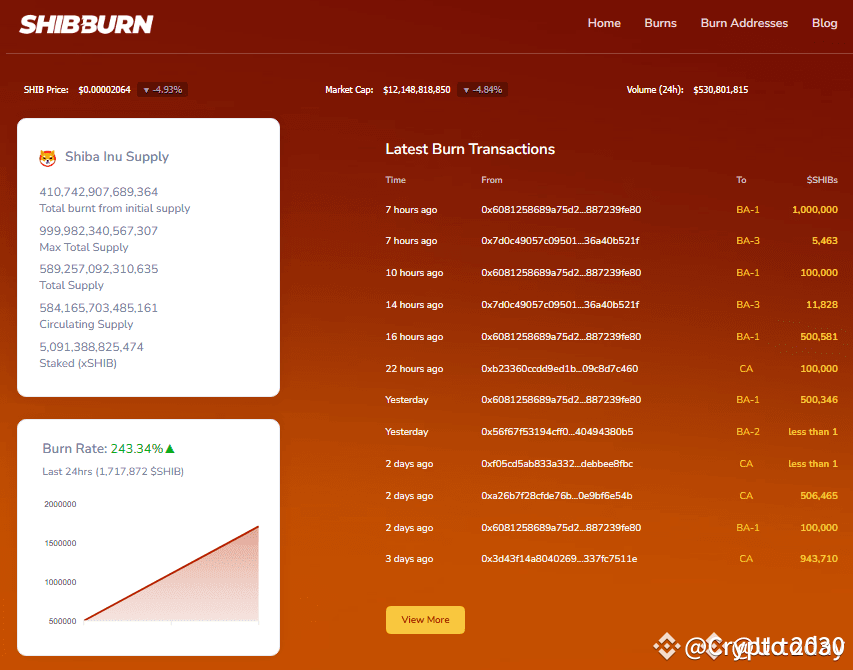Image resolution: width=853 pixels, height=670 pixels.
Task: Click SHIB price change badge -4.93%
Action: (163, 90)
